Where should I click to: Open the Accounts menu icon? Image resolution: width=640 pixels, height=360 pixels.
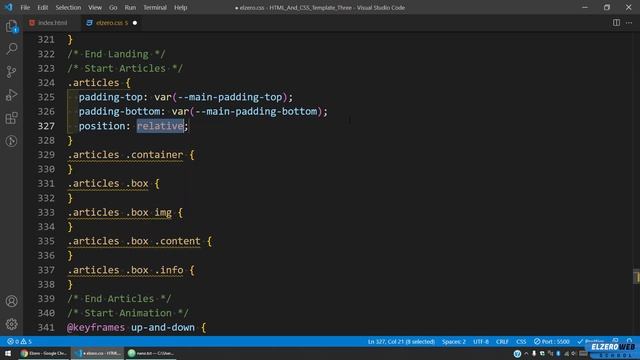11,301
